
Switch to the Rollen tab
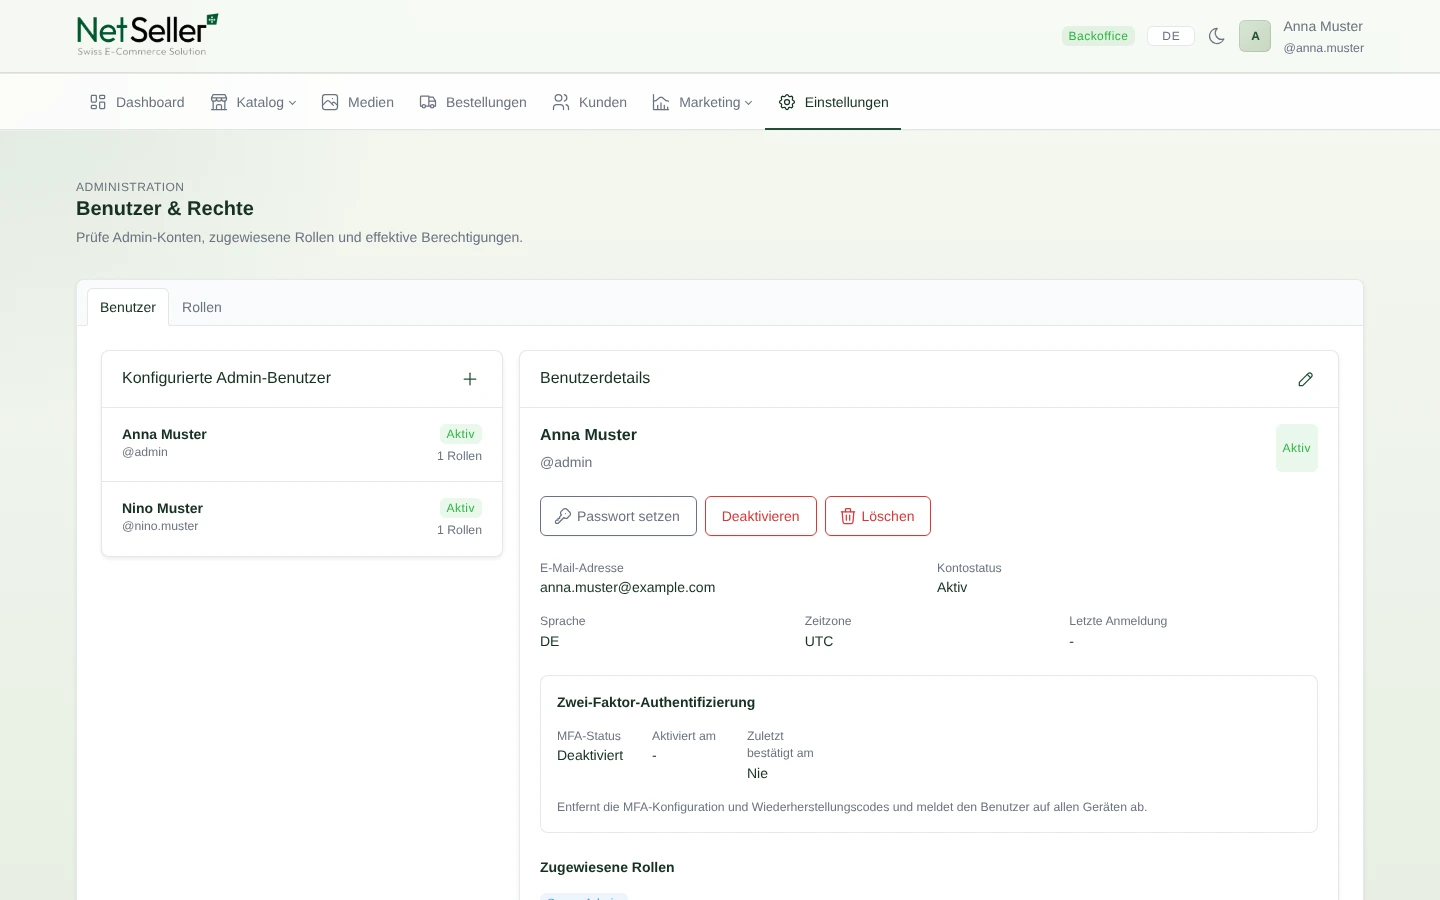[x=202, y=307]
